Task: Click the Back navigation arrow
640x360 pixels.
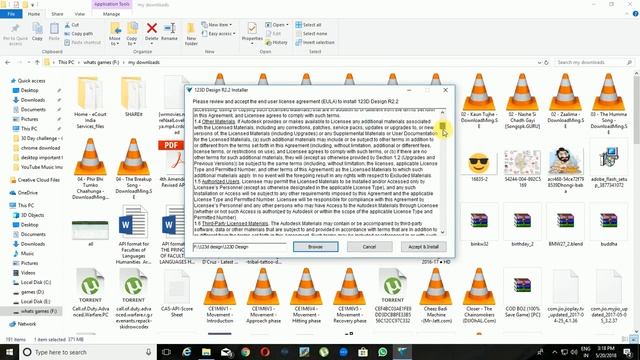Action: pyautogui.click(x=8, y=62)
